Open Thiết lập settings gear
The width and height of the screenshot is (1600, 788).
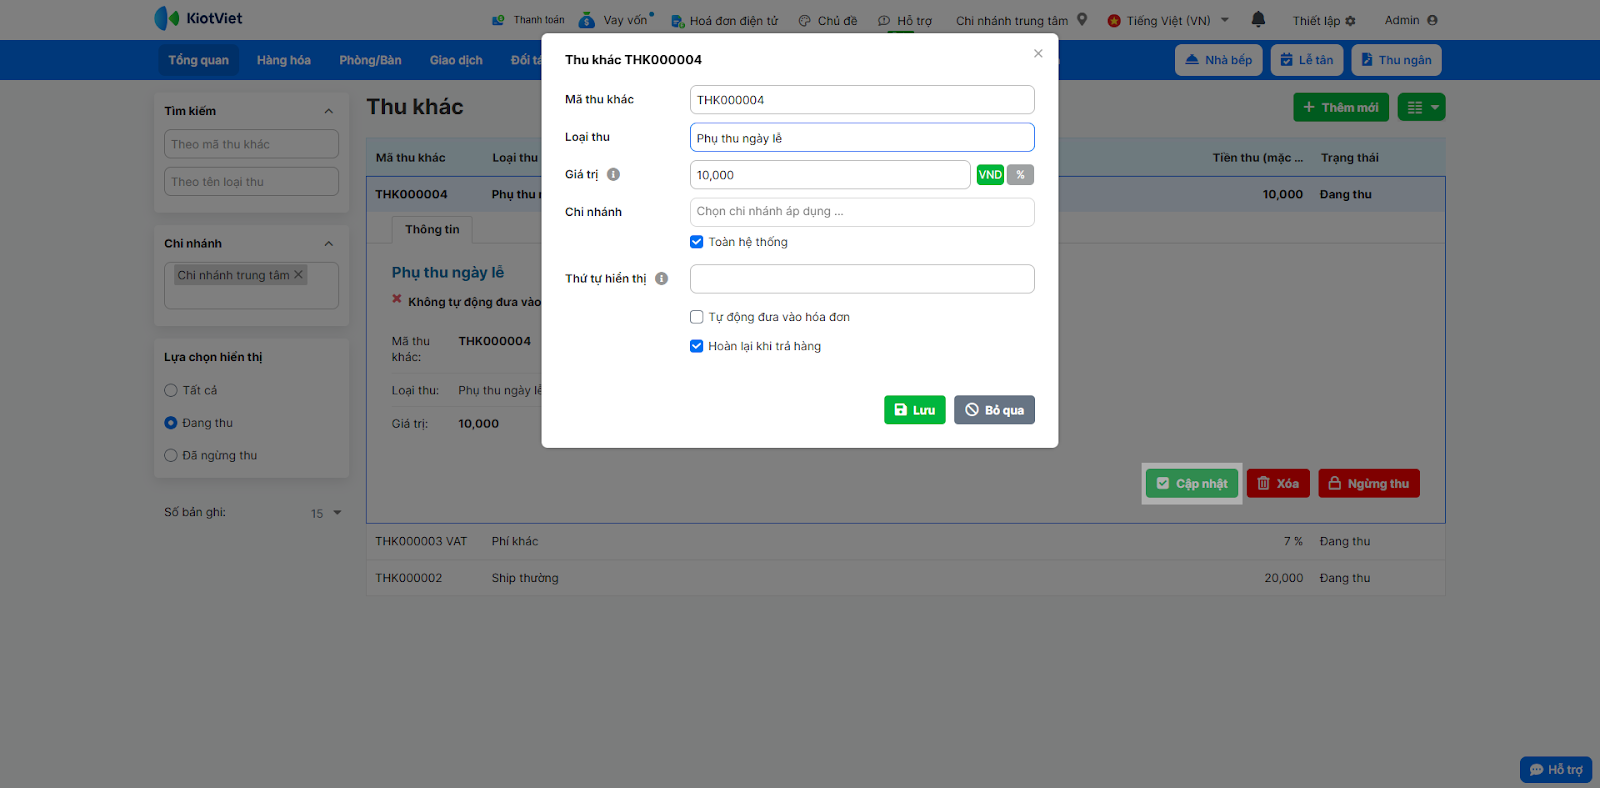[1351, 21]
